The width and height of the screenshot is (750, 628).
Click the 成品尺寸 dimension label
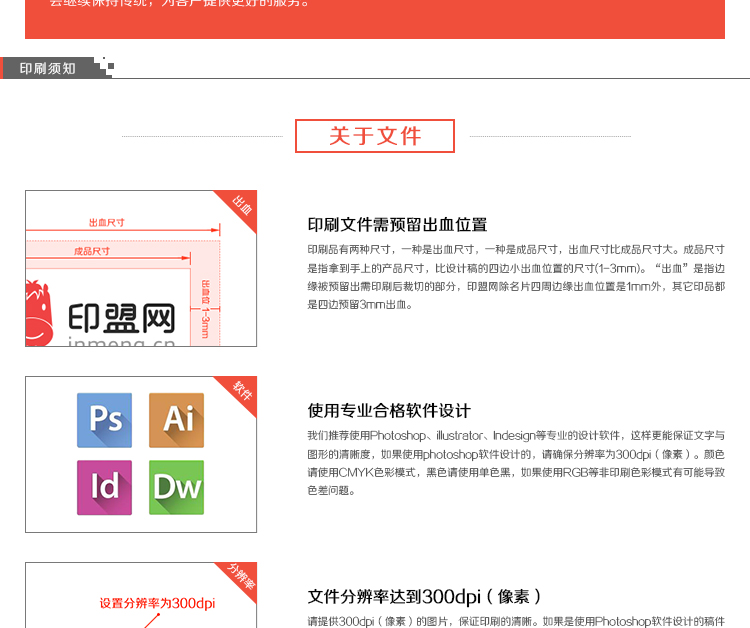click(x=92, y=251)
